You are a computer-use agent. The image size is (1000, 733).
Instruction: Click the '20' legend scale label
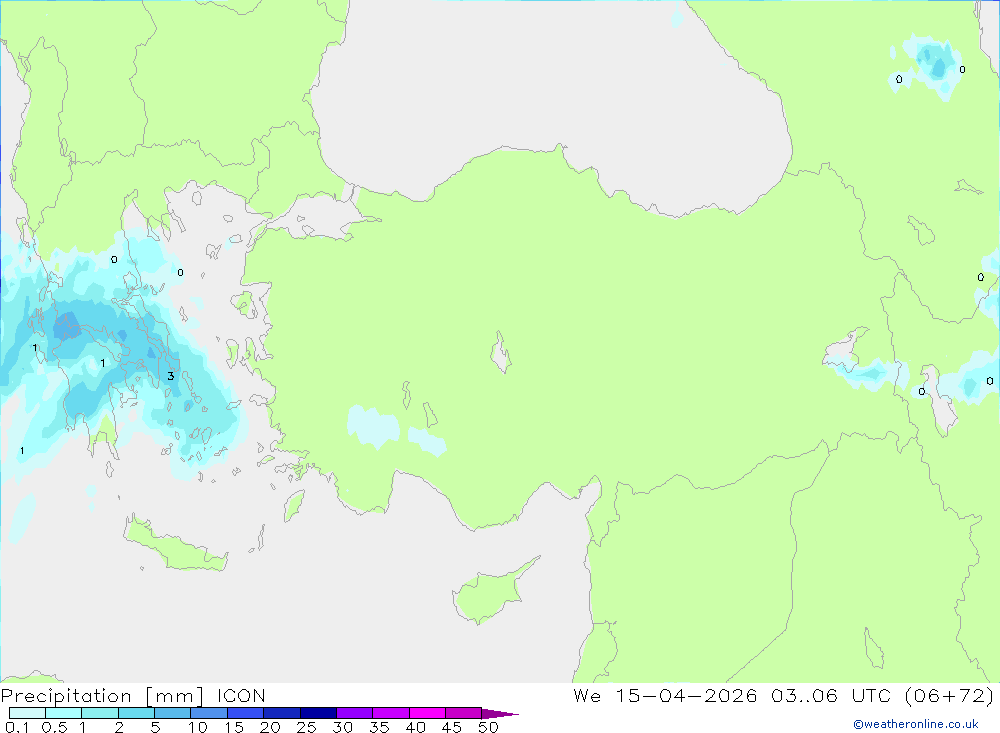270,727
